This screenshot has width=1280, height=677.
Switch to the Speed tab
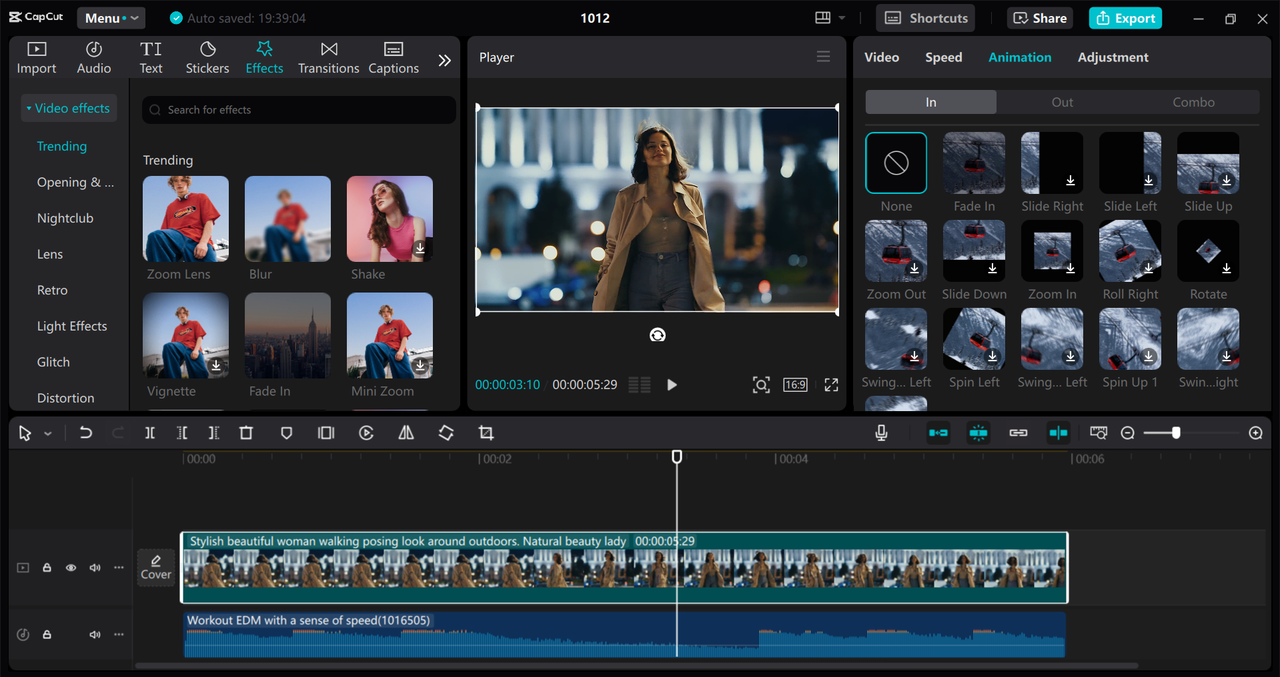943,57
